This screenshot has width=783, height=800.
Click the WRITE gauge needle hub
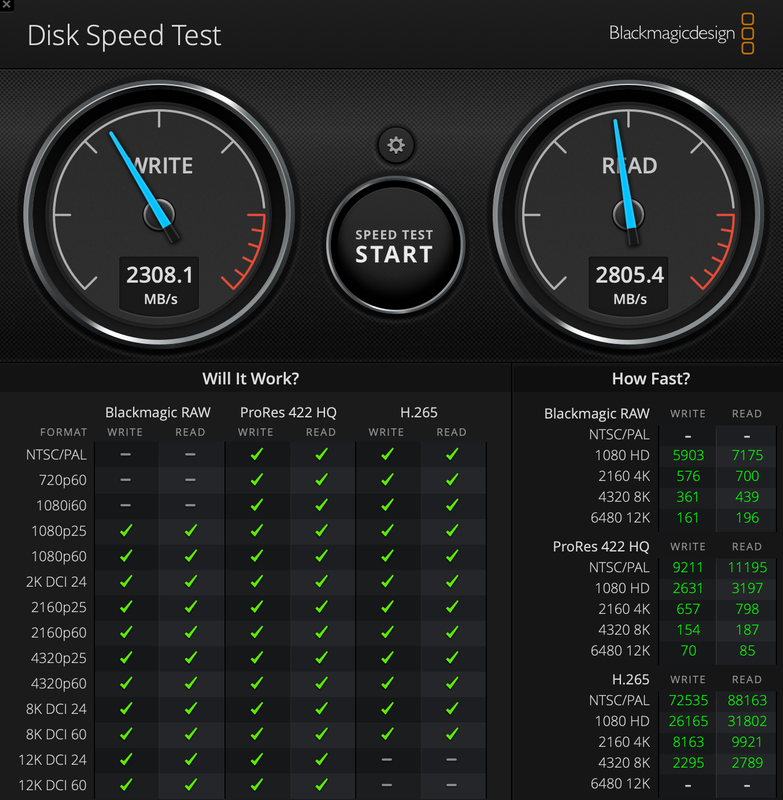coord(159,214)
